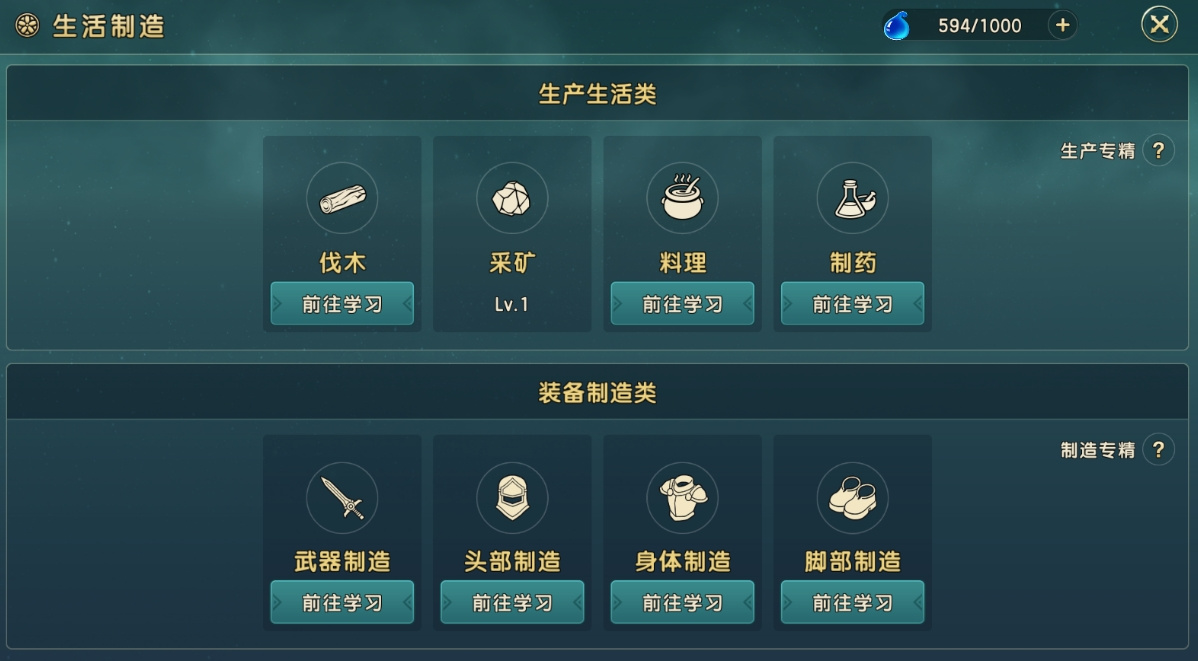The width and height of the screenshot is (1198, 661).
Task: Click 前往学习 under 武器制造
Action: tap(342, 602)
